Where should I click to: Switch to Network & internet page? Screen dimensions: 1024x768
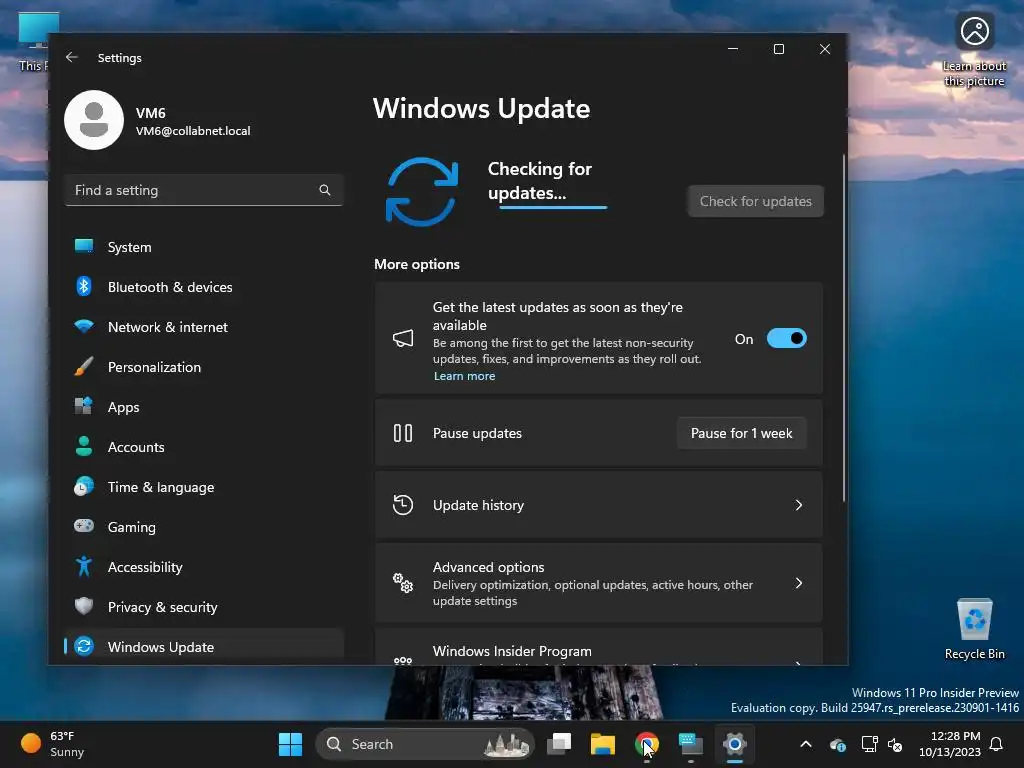click(204, 327)
